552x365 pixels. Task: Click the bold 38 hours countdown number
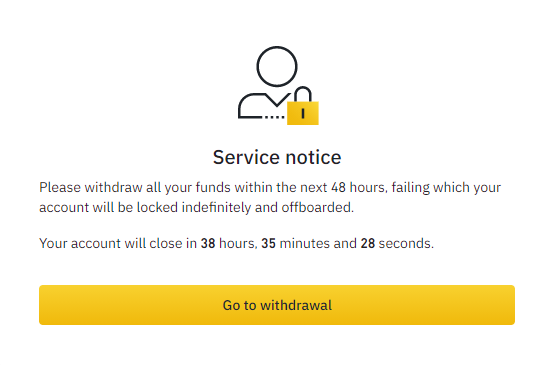[208, 243]
